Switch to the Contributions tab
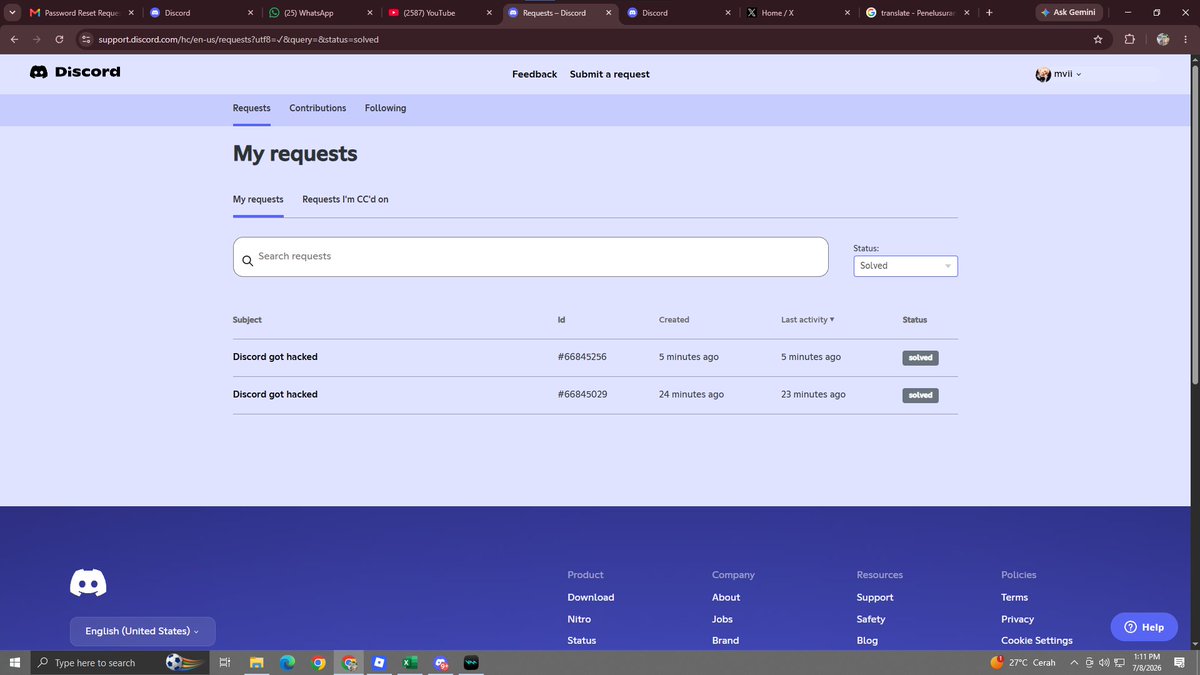This screenshot has height=675, width=1200. (x=318, y=108)
